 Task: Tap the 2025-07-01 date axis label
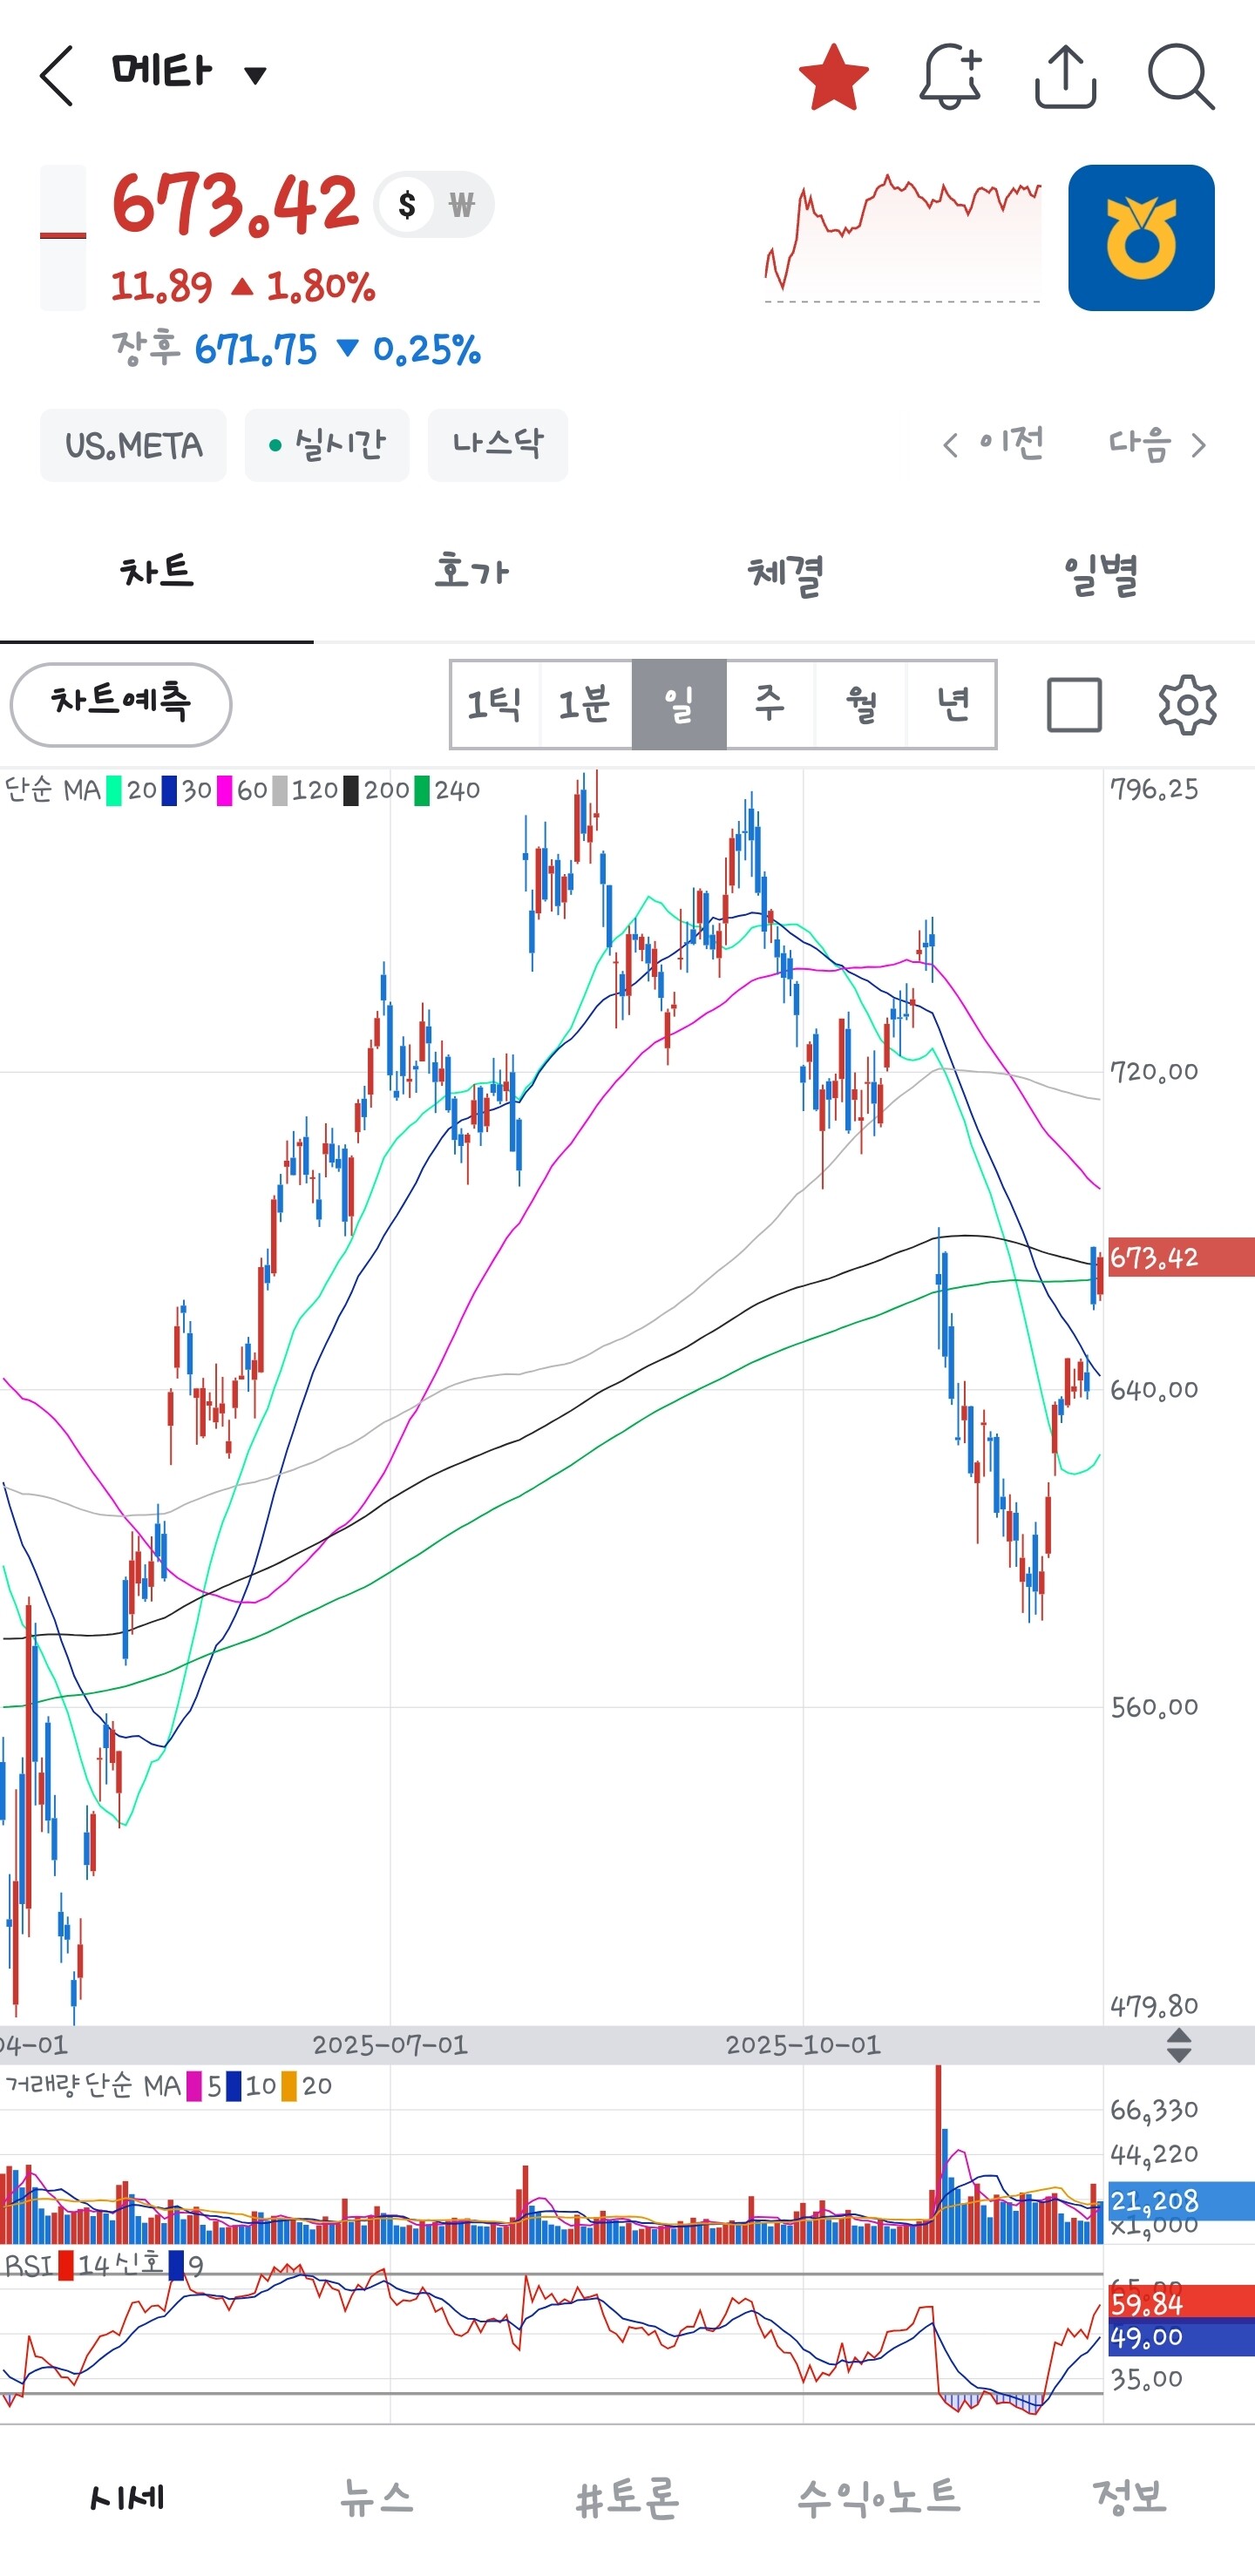coord(390,2045)
